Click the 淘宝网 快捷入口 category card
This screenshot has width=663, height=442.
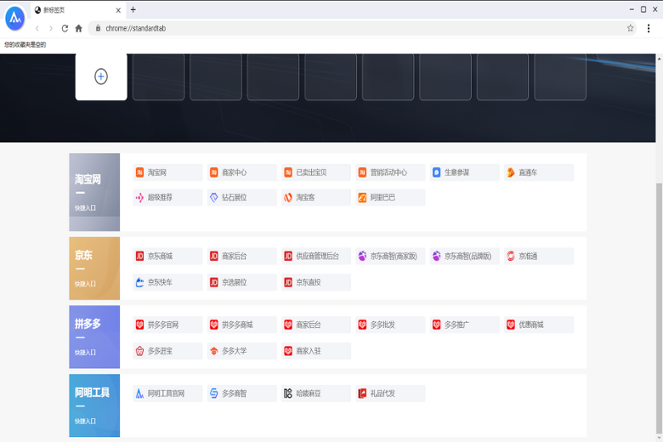94,192
